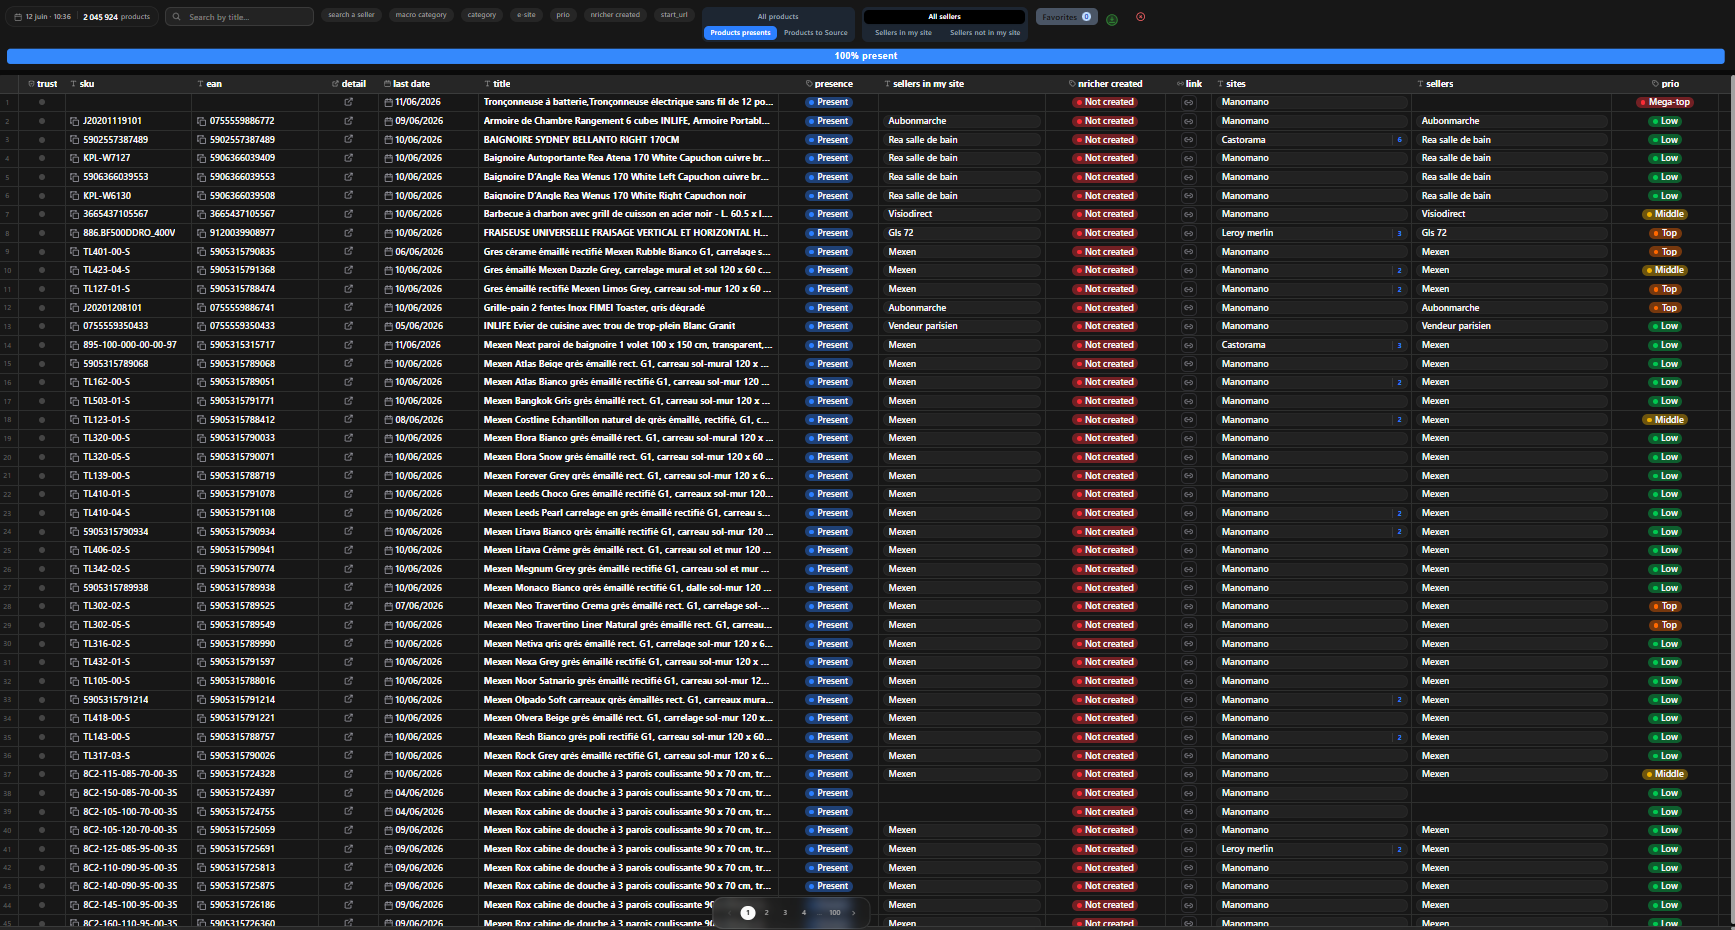This screenshot has width=1735, height=930.
Task: Click the next page arrow in pagination
Action: 854,912
